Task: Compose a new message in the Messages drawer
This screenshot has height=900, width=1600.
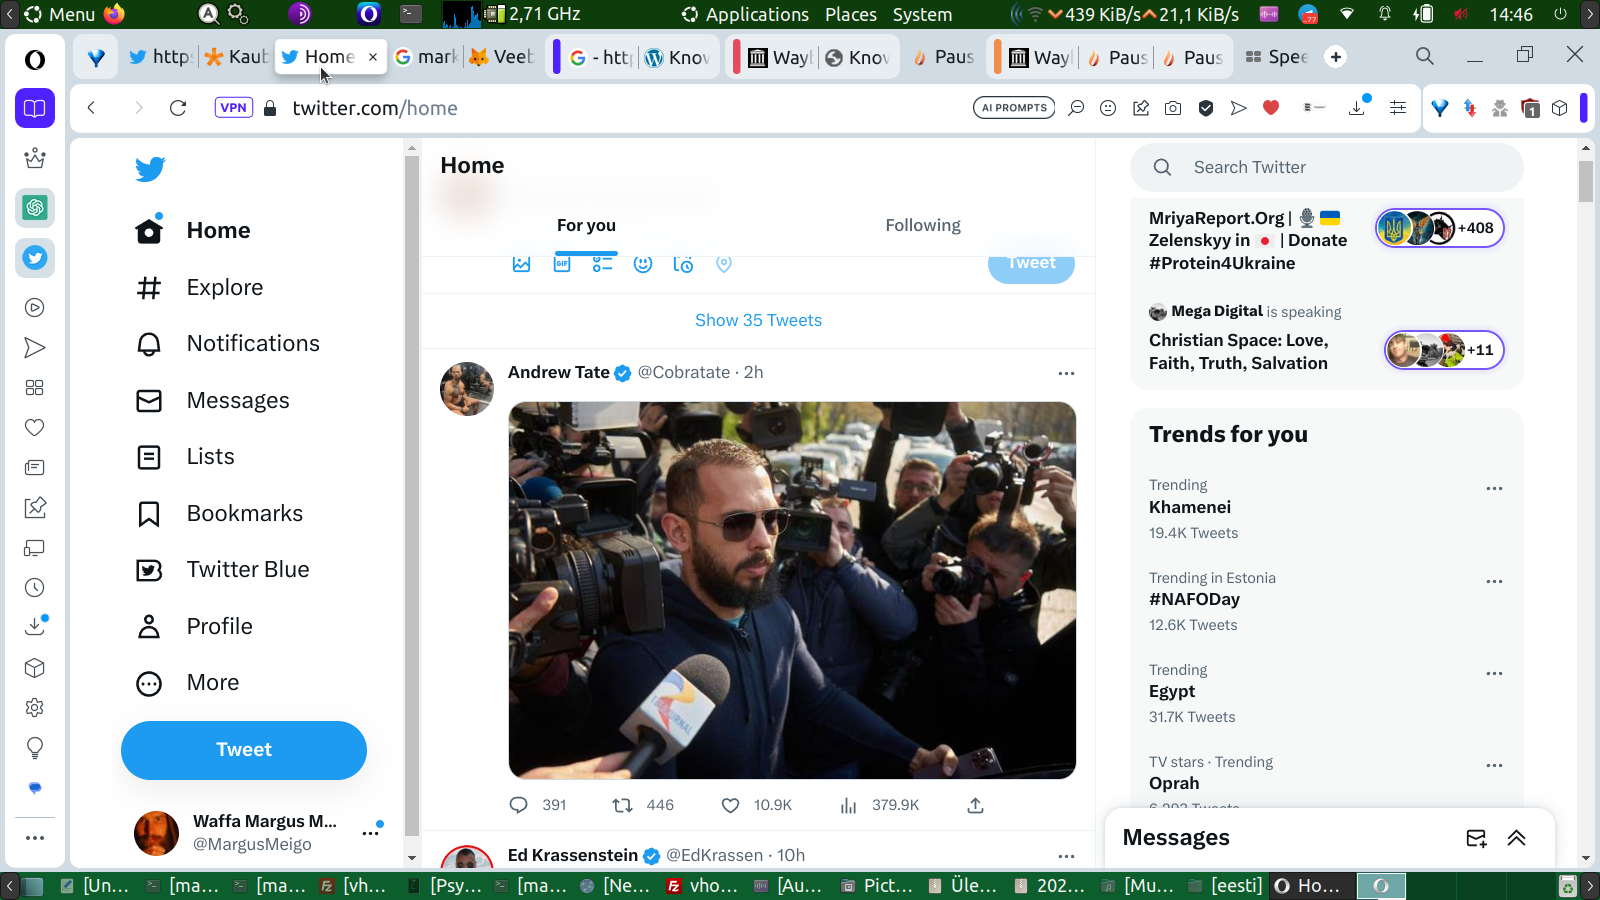Action: 1476,838
